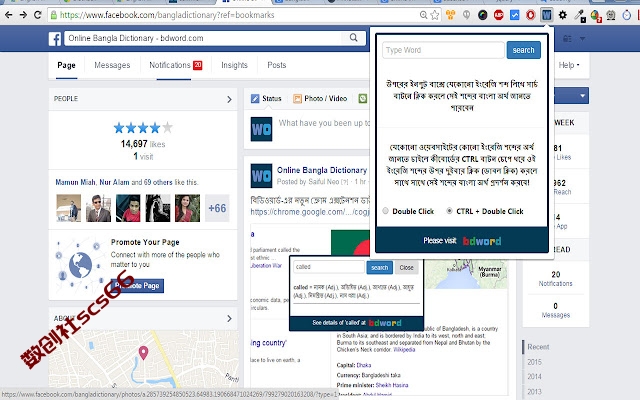Click 'What have you been up to' box

(324, 123)
